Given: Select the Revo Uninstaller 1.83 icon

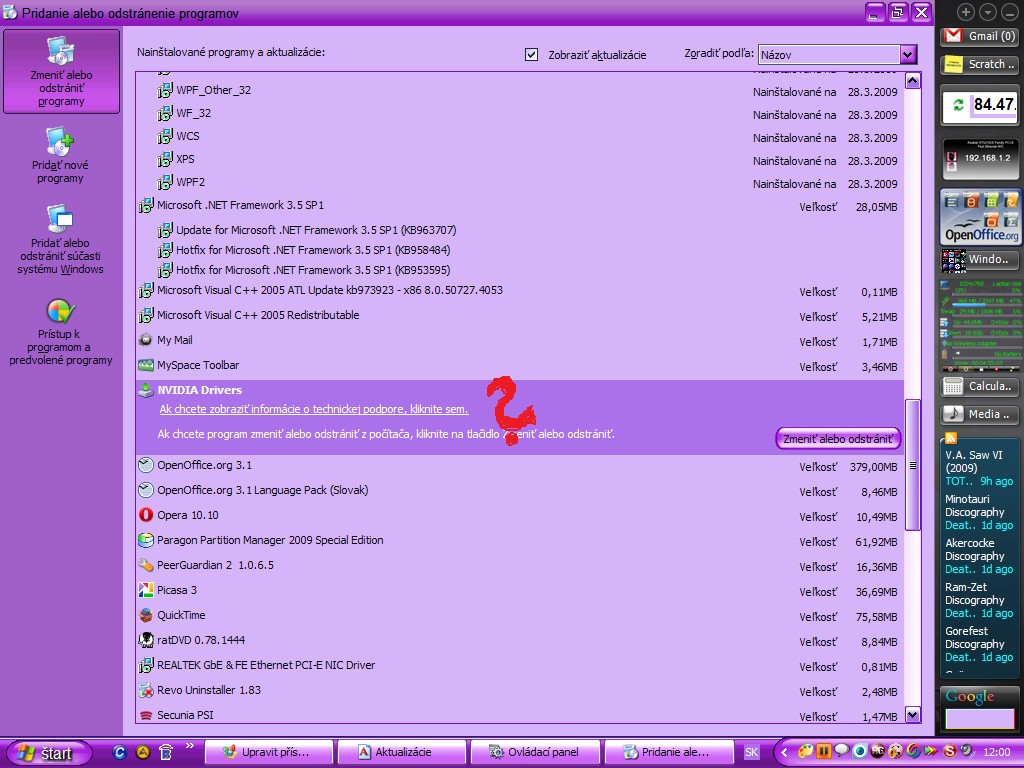Looking at the screenshot, I should point(145,690).
